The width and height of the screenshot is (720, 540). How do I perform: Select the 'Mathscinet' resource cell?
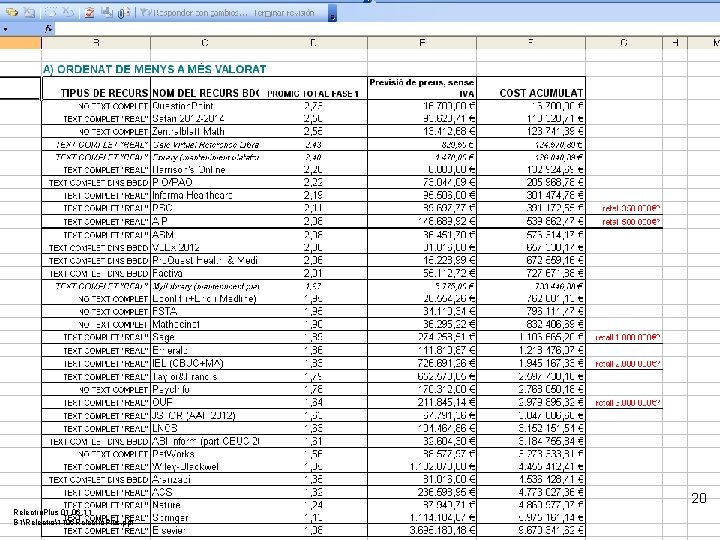coord(205,324)
